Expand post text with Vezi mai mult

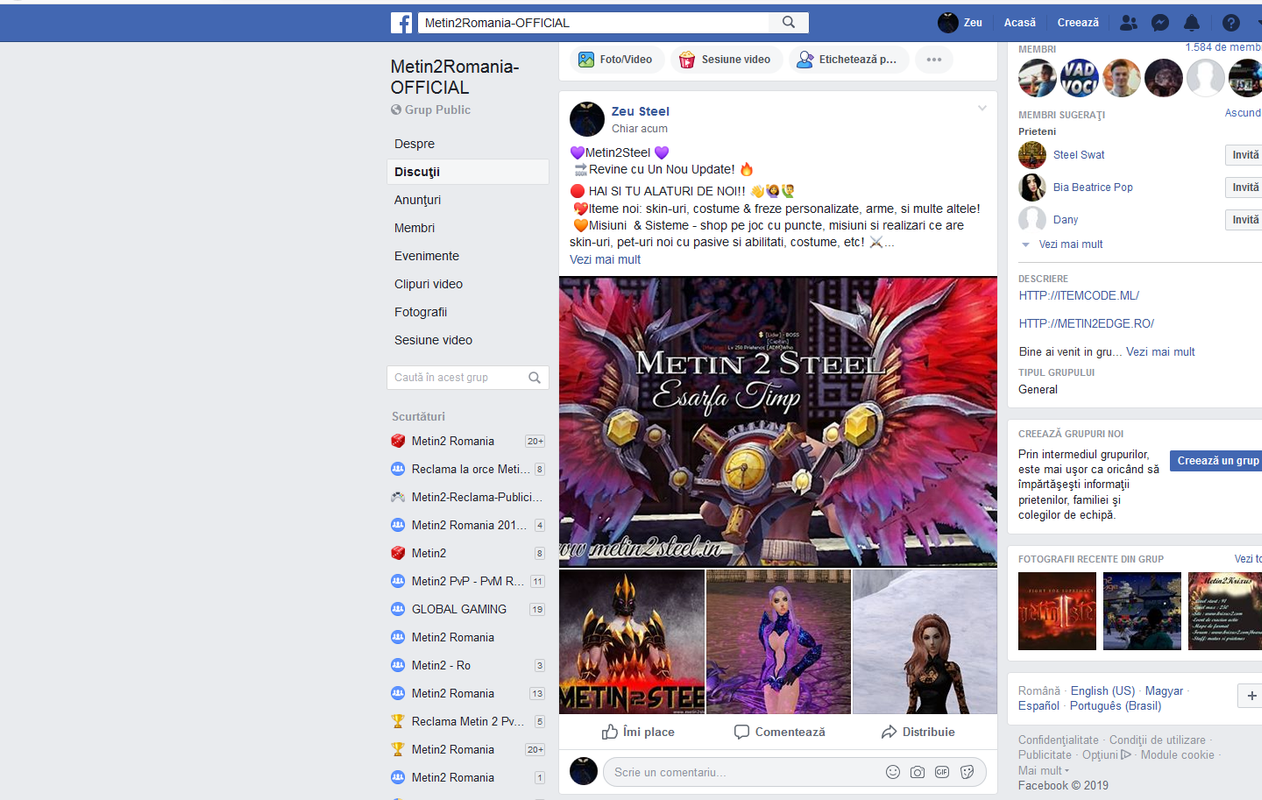(x=605, y=260)
